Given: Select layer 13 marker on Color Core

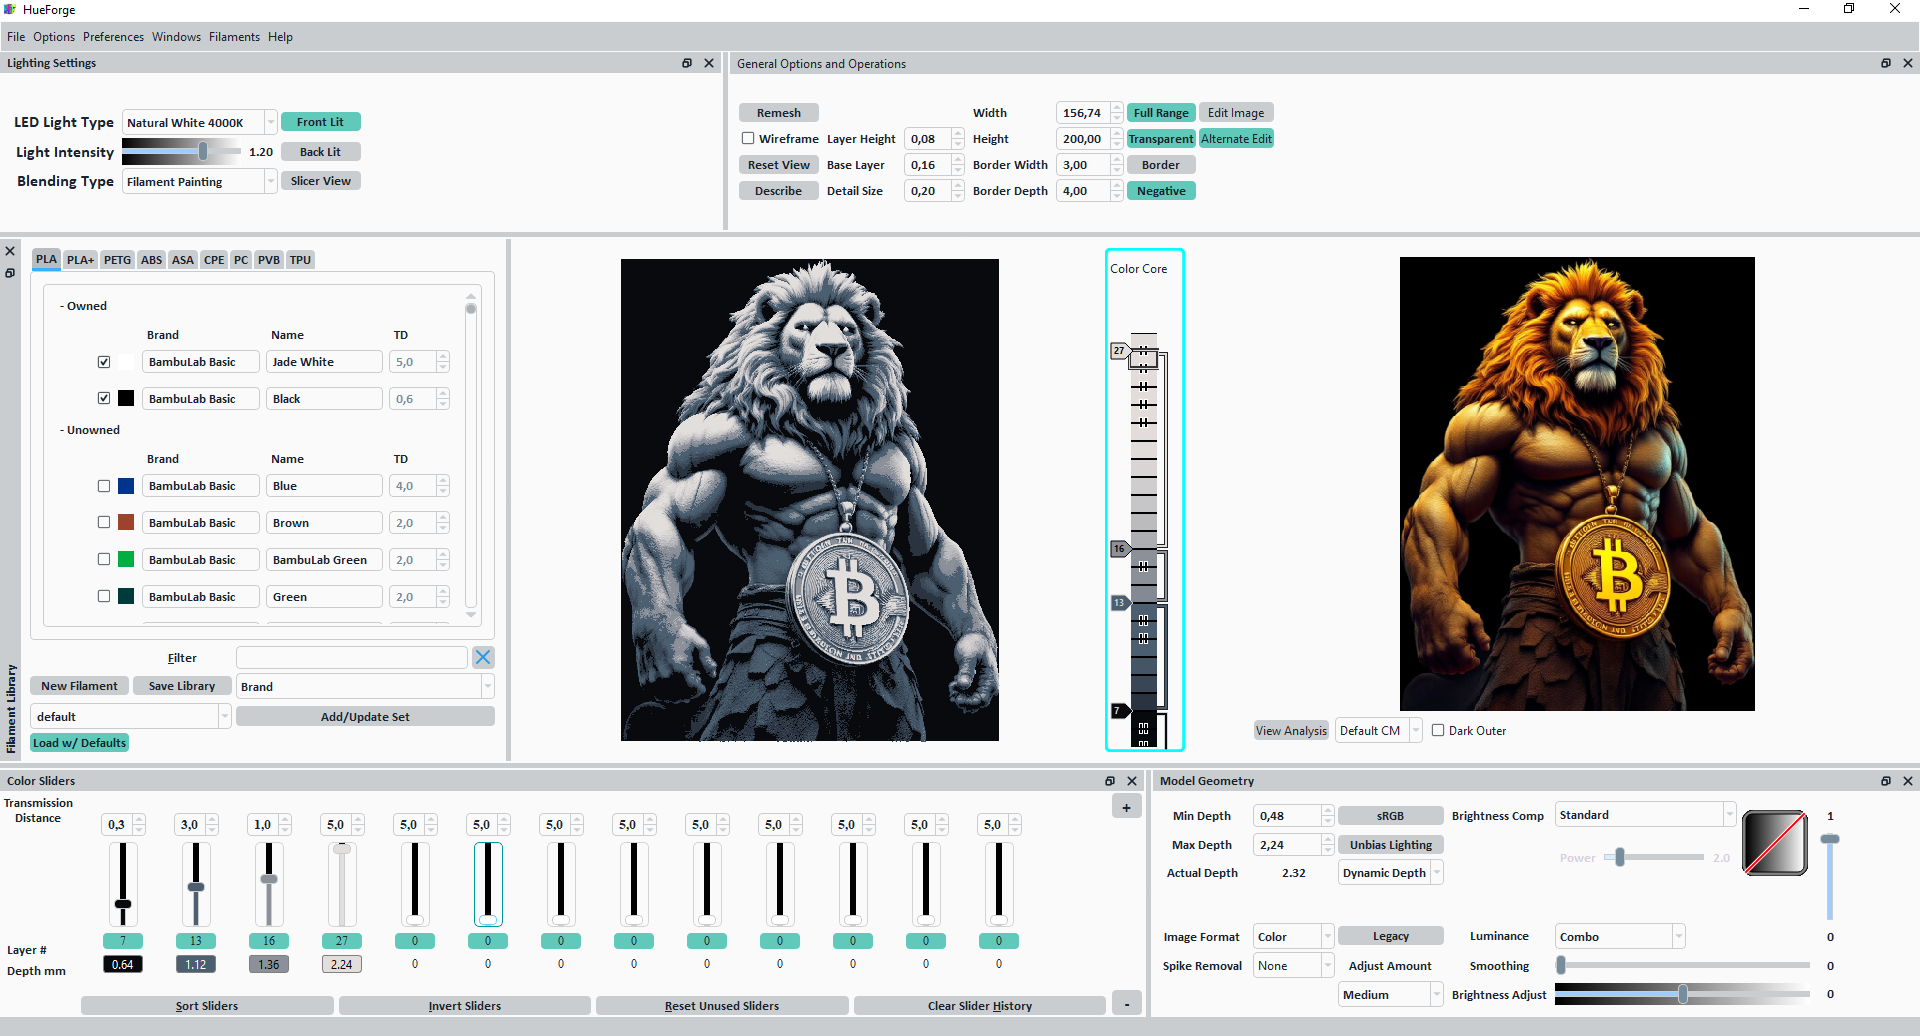Looking at the screenshot, I should [1119, 602].
